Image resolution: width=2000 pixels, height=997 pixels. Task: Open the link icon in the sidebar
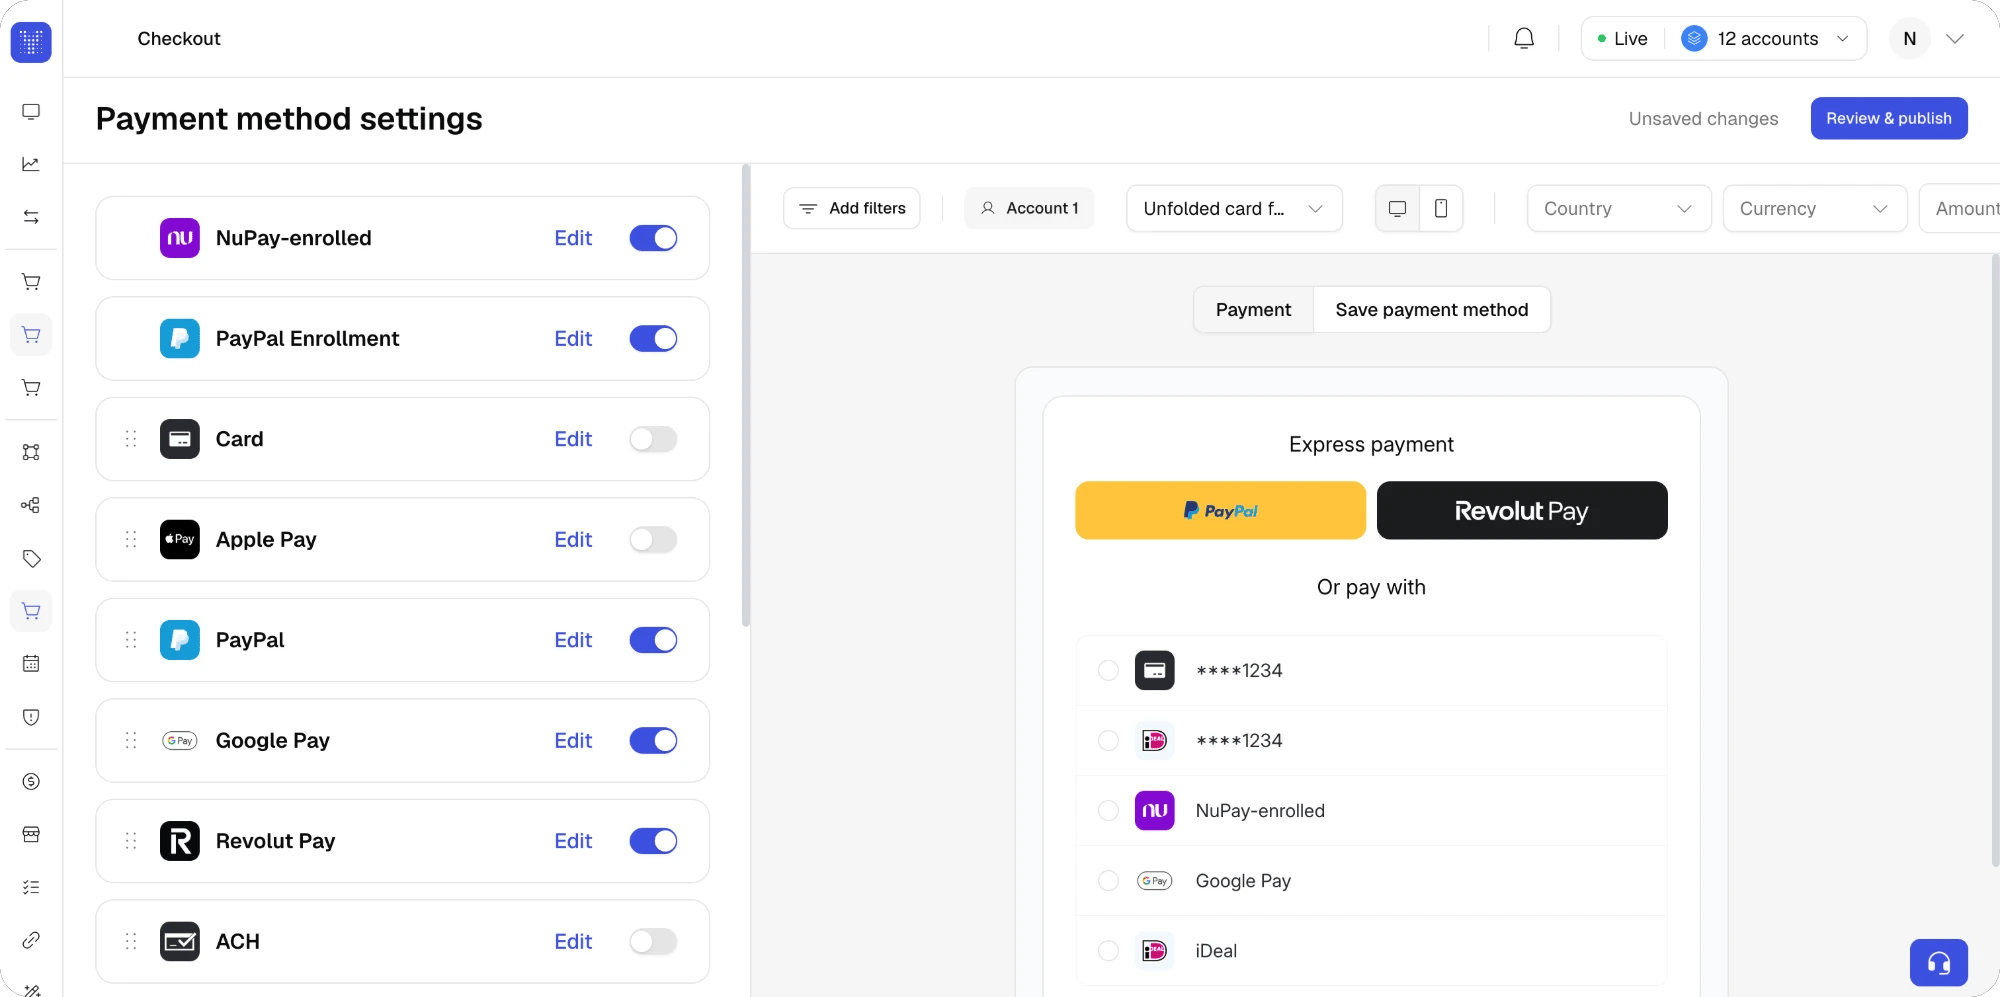[31, 940]
